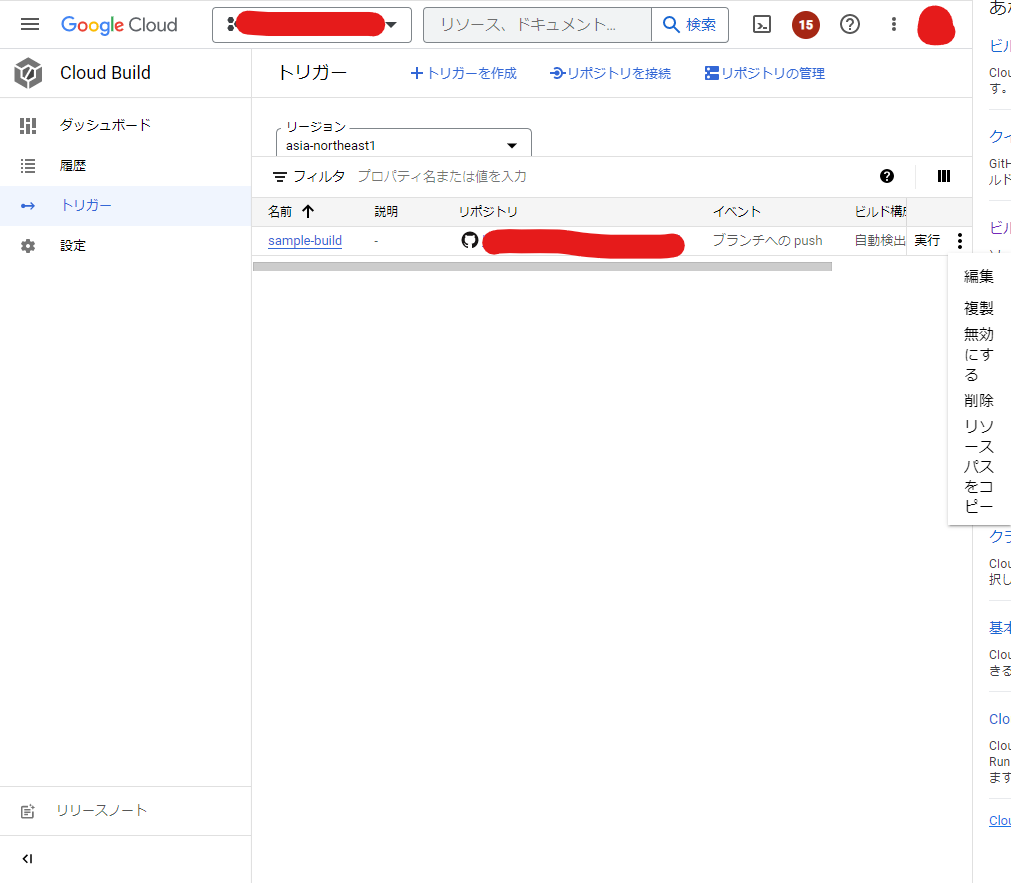Open the help question-mark icon in header
Image resolution: width=1011 pixels, height=883 pixels.
click(850, 25)
